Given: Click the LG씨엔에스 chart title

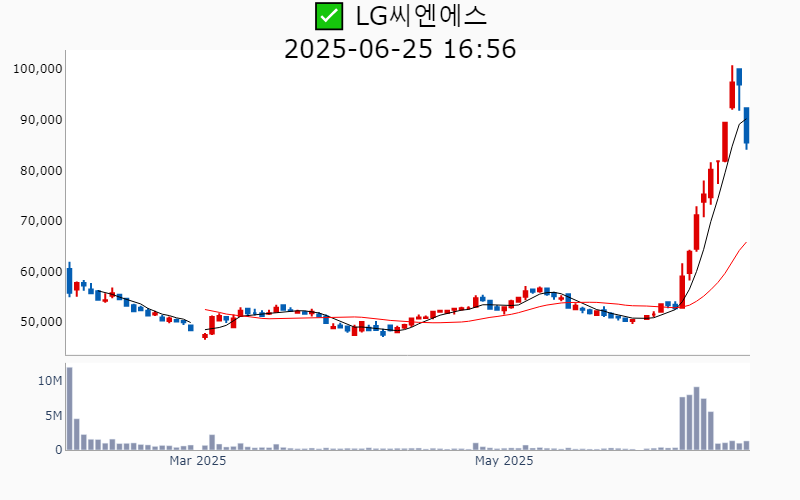Looking at the screenshot, I should tap(421, 16).
